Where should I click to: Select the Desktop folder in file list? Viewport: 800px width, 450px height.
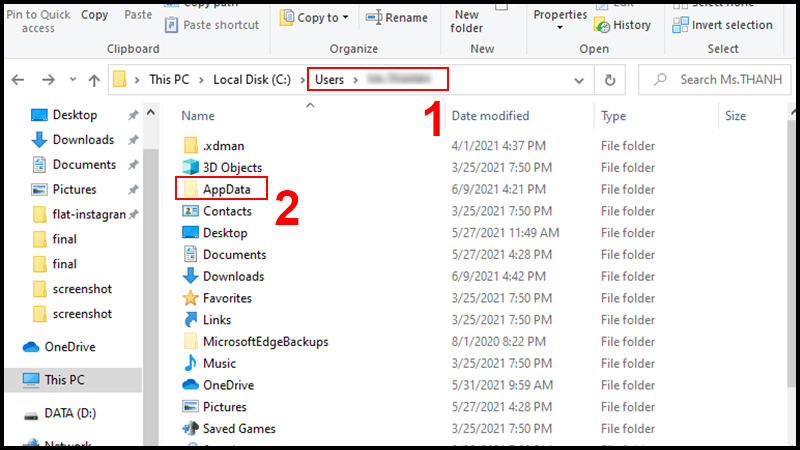[x=215, y=233]
